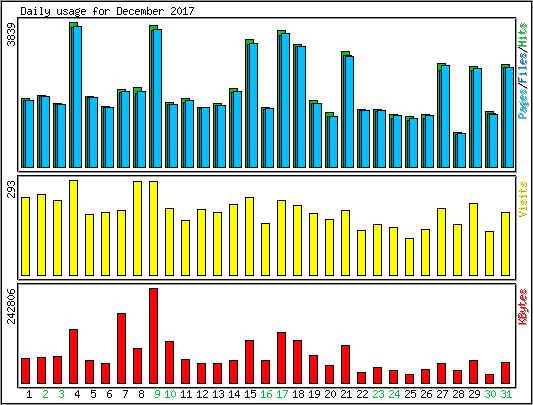
Task: Click day label 19 on the x-axis
Action: [x=314, y=394]
